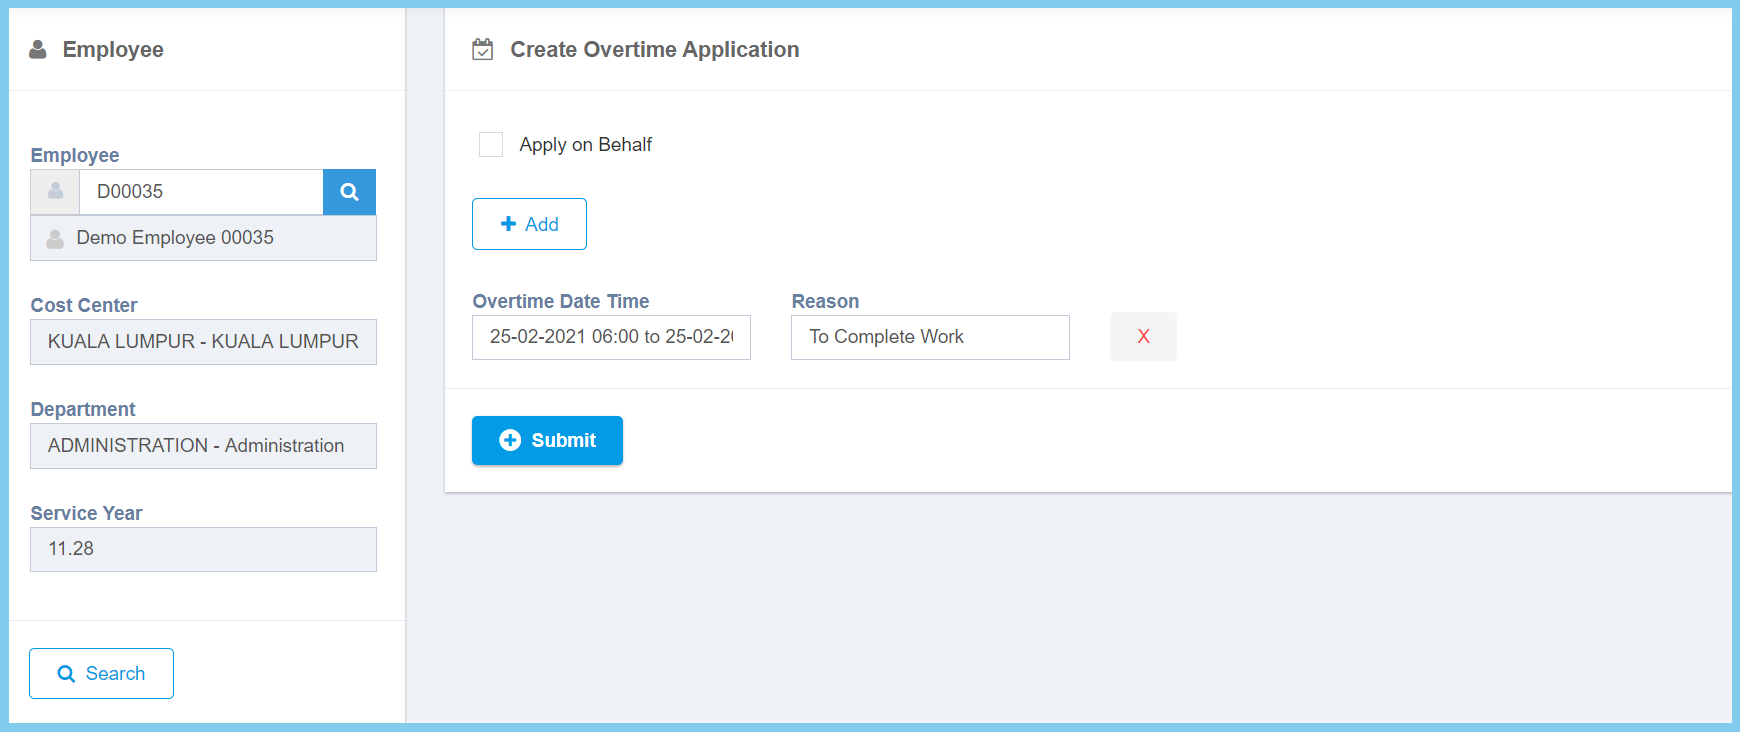1740x732 pixels.
Task: Click the person icon beside Demo Employee 00035
Action: 55,238
